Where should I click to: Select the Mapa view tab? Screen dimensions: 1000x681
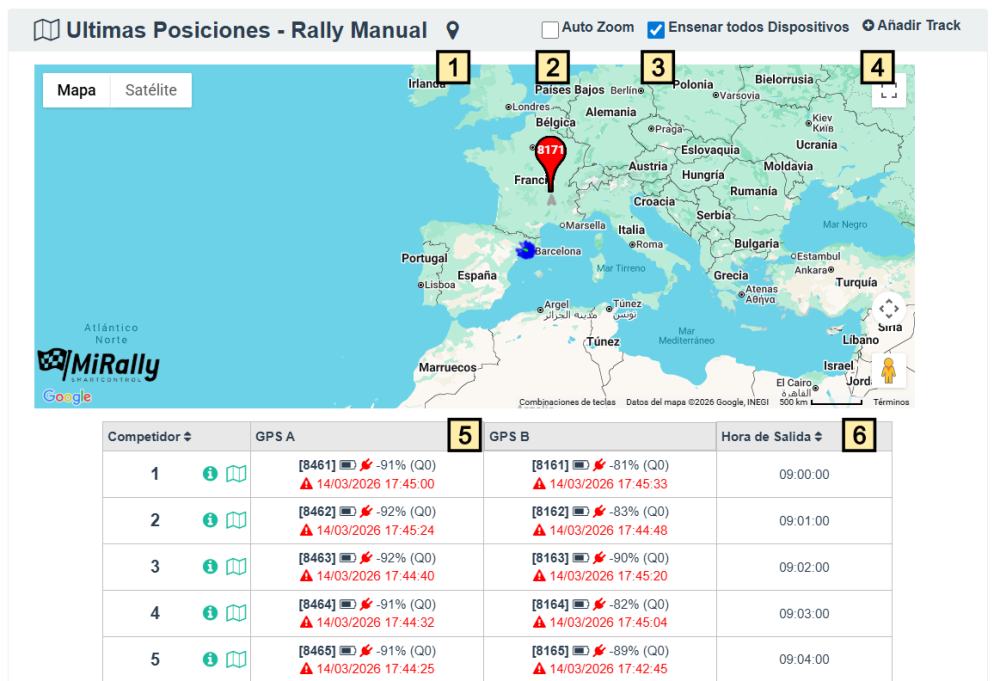coord(77,90)
